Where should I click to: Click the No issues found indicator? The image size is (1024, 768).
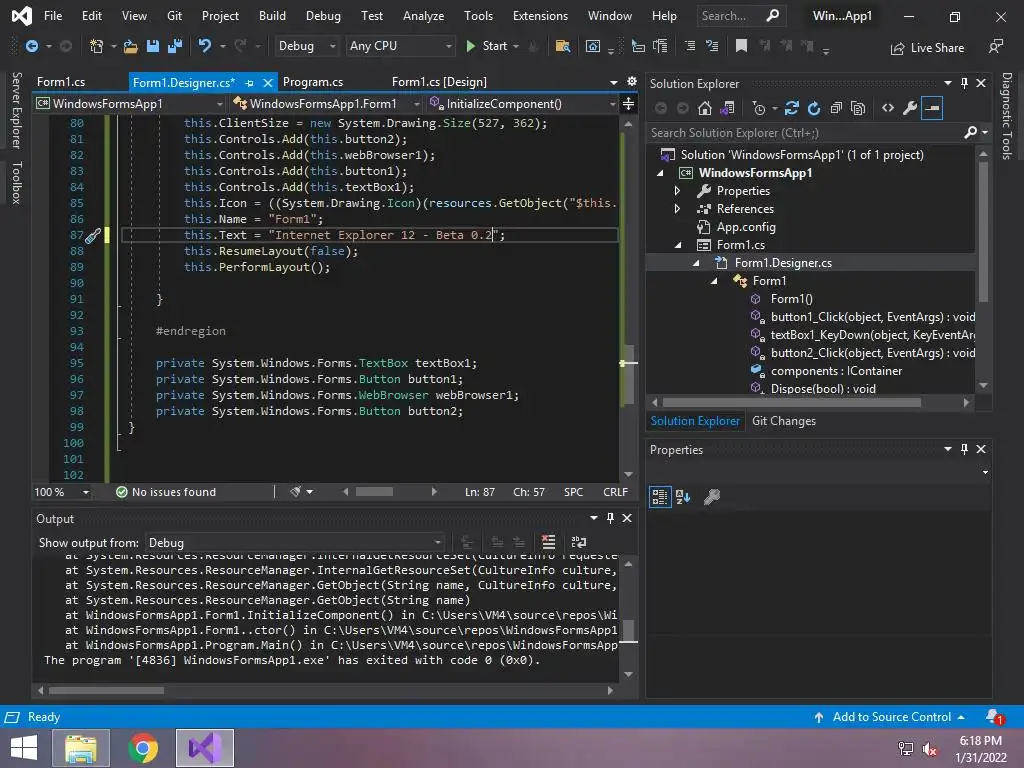tap(166, 492)
